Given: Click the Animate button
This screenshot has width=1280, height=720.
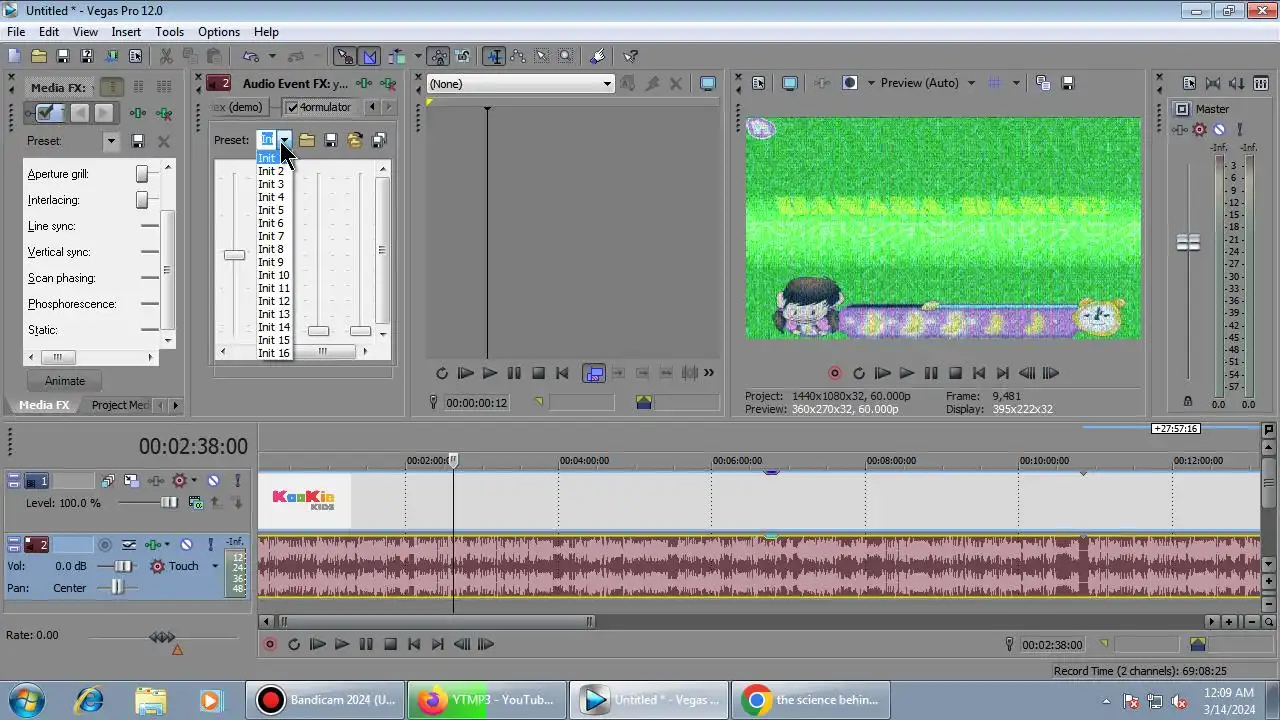Looking at the screenshot, I should 65,381.
